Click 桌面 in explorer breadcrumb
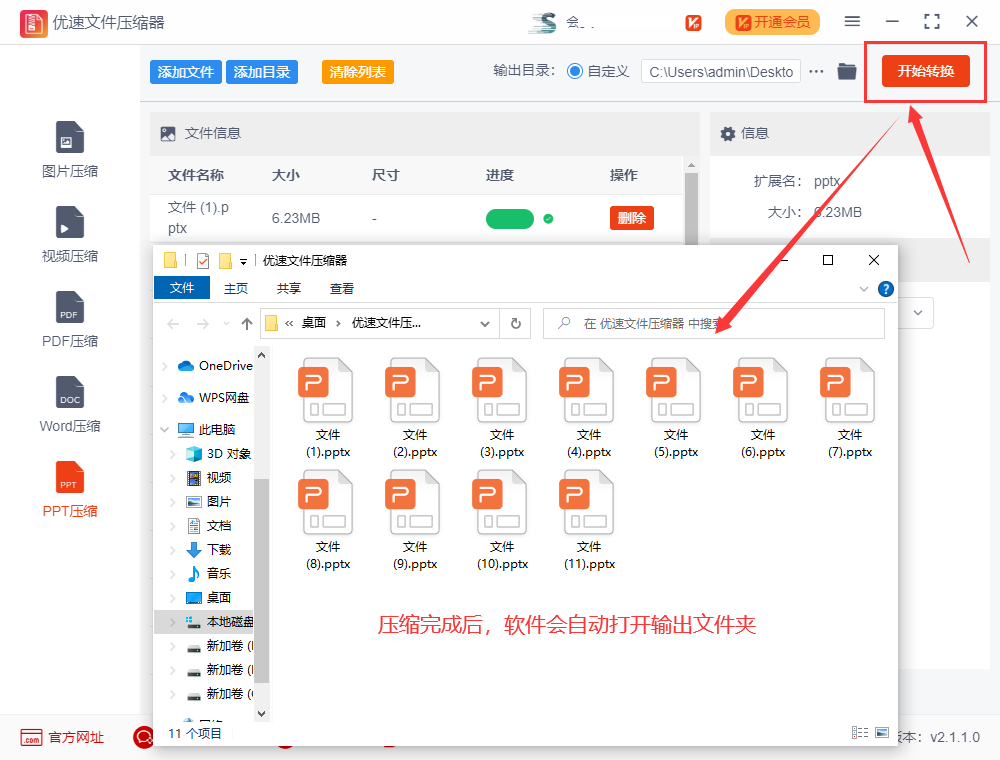Viewport: 1000px width, 760px height. coord(314,323)
